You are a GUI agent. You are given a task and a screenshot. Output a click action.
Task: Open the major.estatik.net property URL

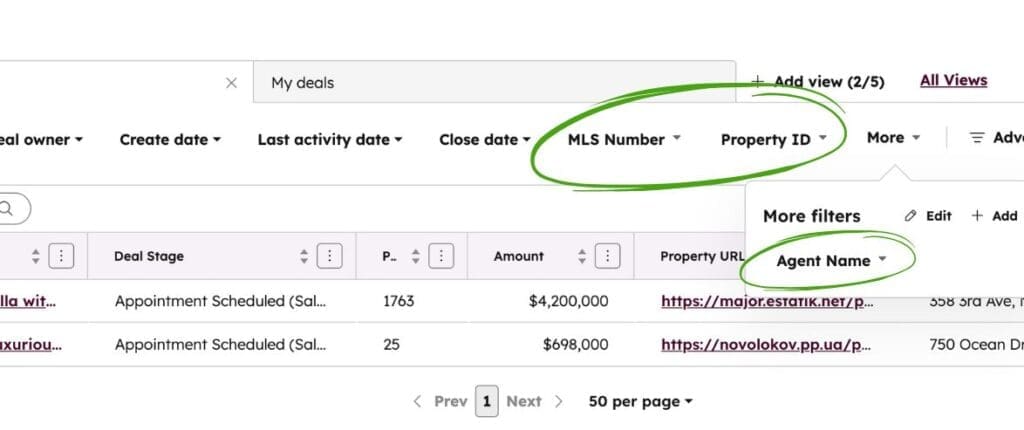pos(766,300)
